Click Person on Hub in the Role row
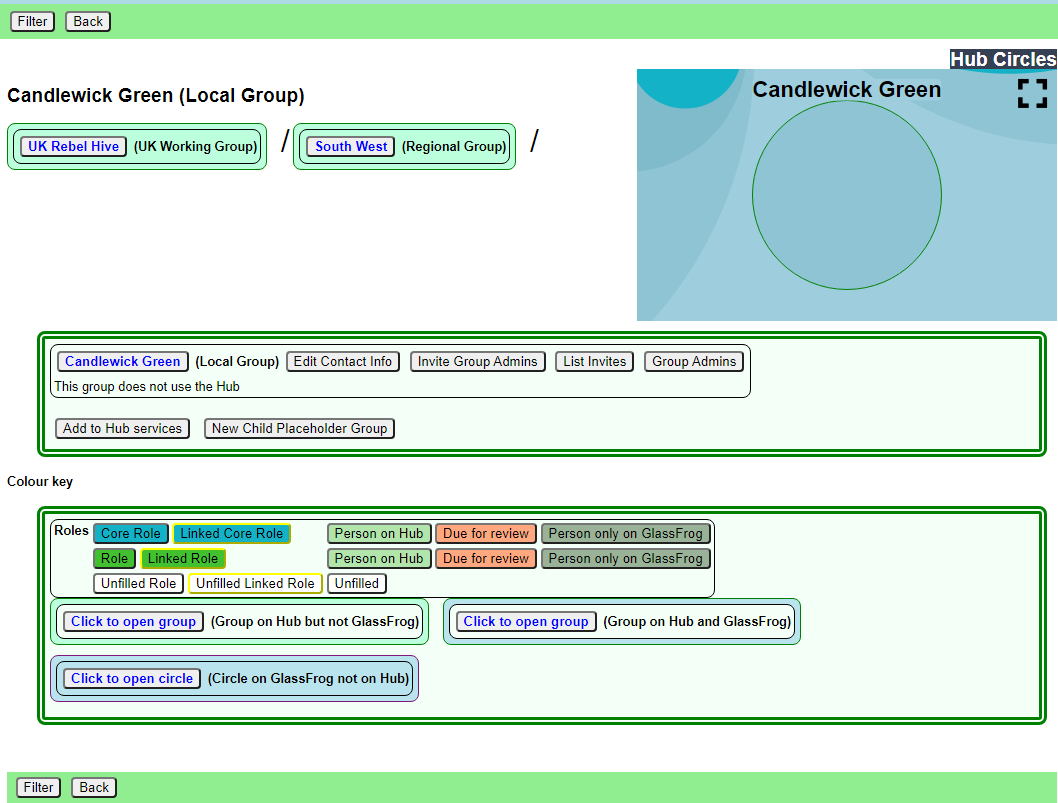The width and height of the screenshot is (1058, 803). [379, 559]
